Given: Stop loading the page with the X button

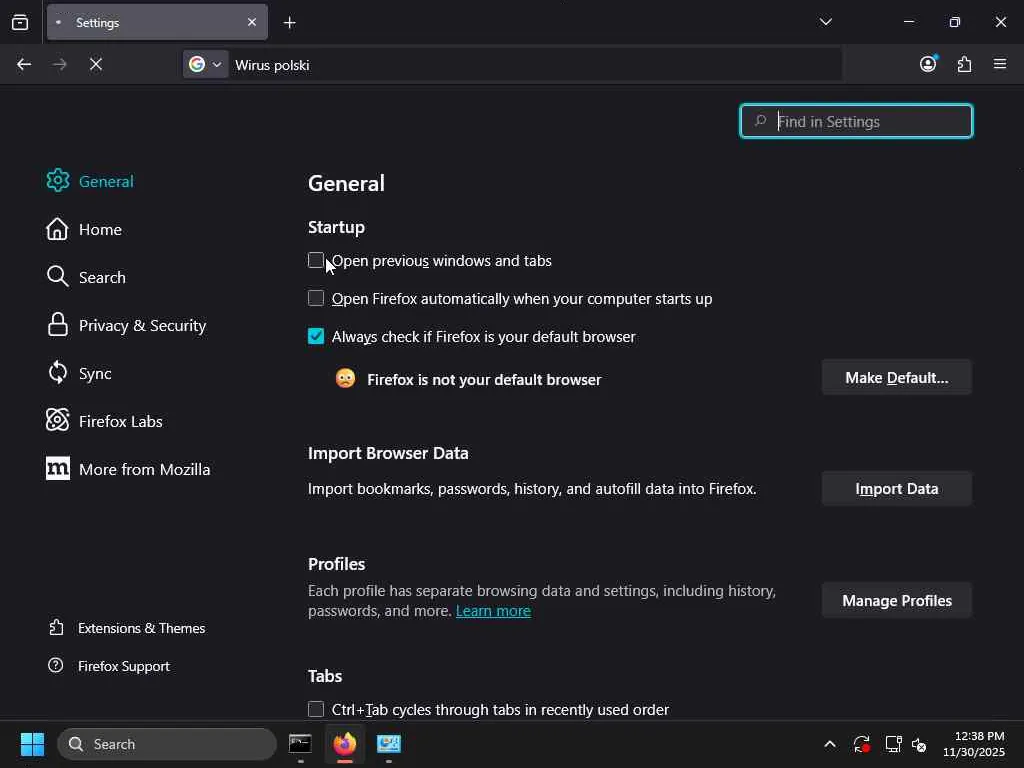Looking at the screenshot, I should pyautogui.click(x=95, y=64).
